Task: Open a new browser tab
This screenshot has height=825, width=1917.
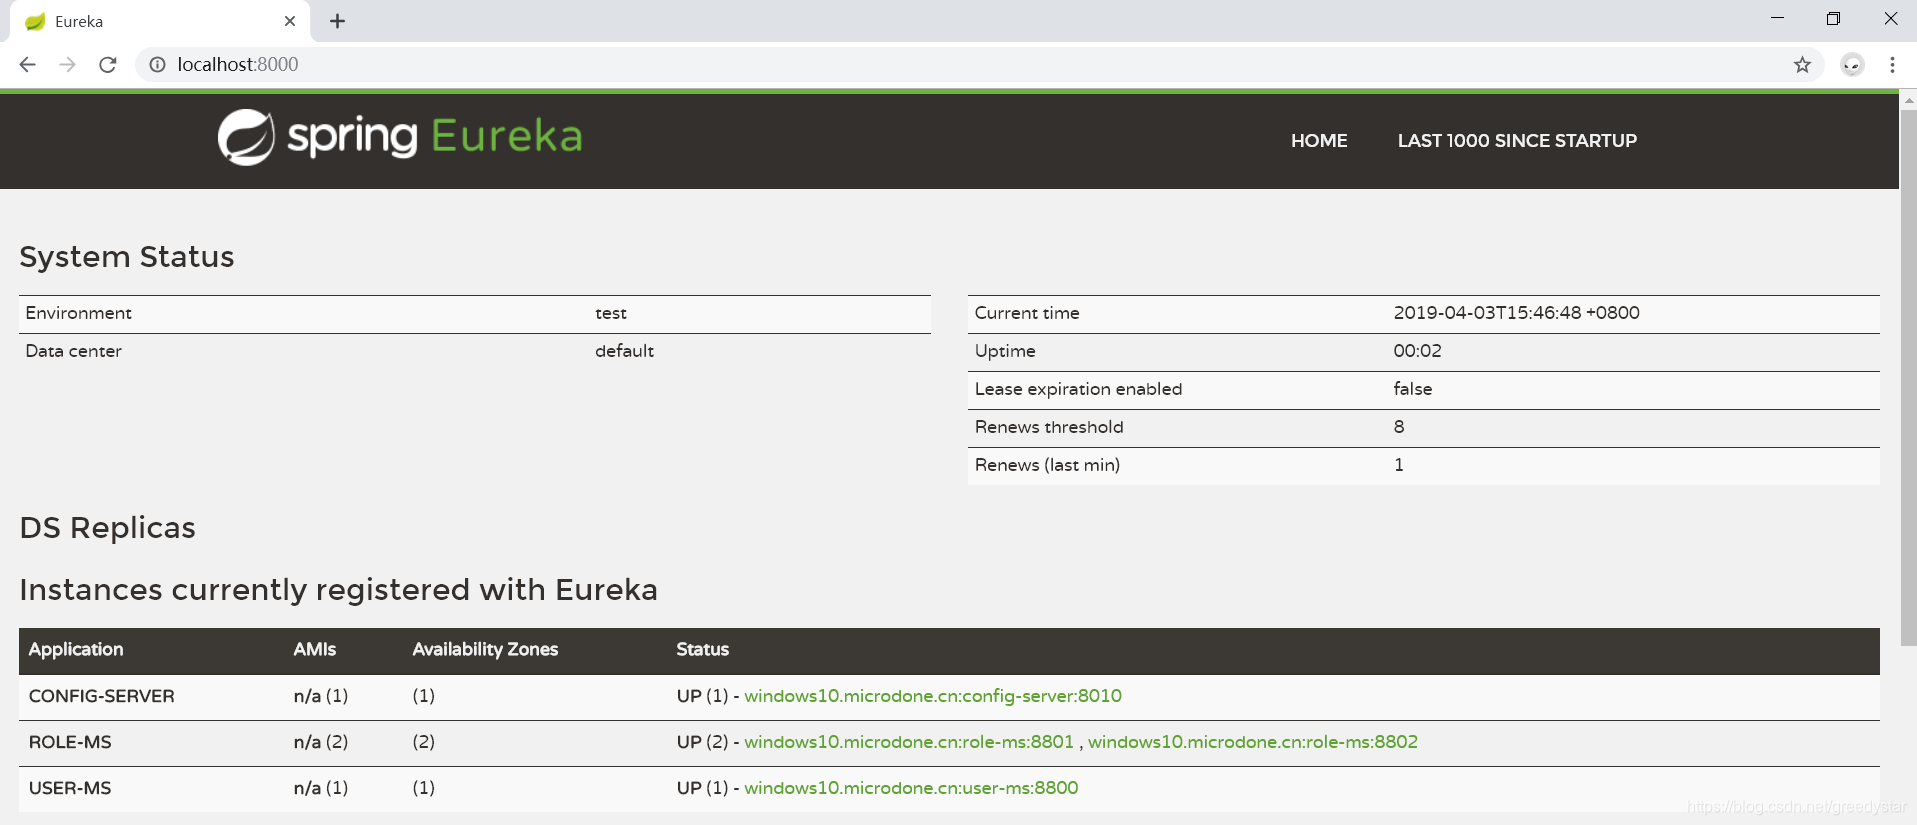Action: (x=338, y=21)
